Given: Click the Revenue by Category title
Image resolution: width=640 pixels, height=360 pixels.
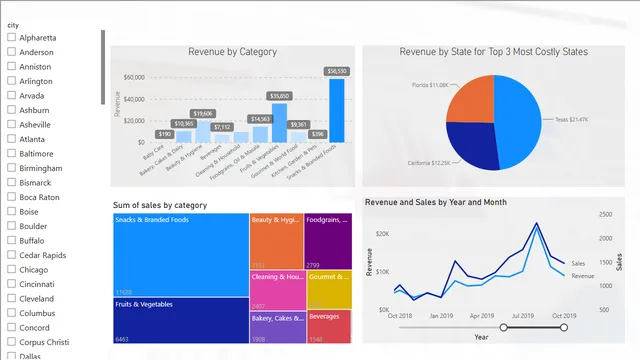Looking at the screenshot, I should click(x=232, y=52).
